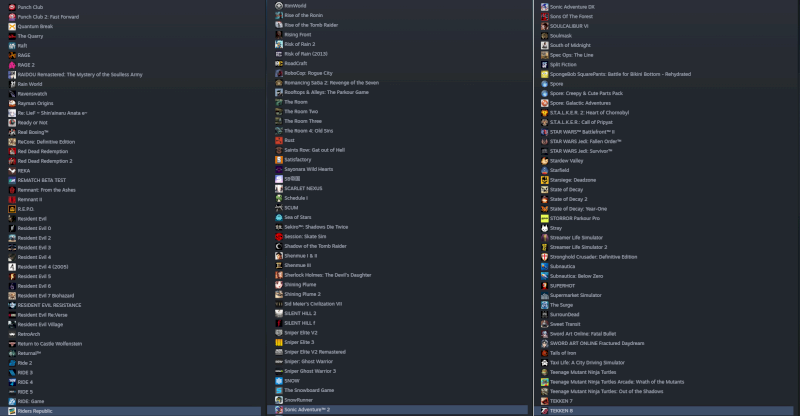800x416 pixels.
Task: Open 'The Quarry' entry
Action: point(30,36)
